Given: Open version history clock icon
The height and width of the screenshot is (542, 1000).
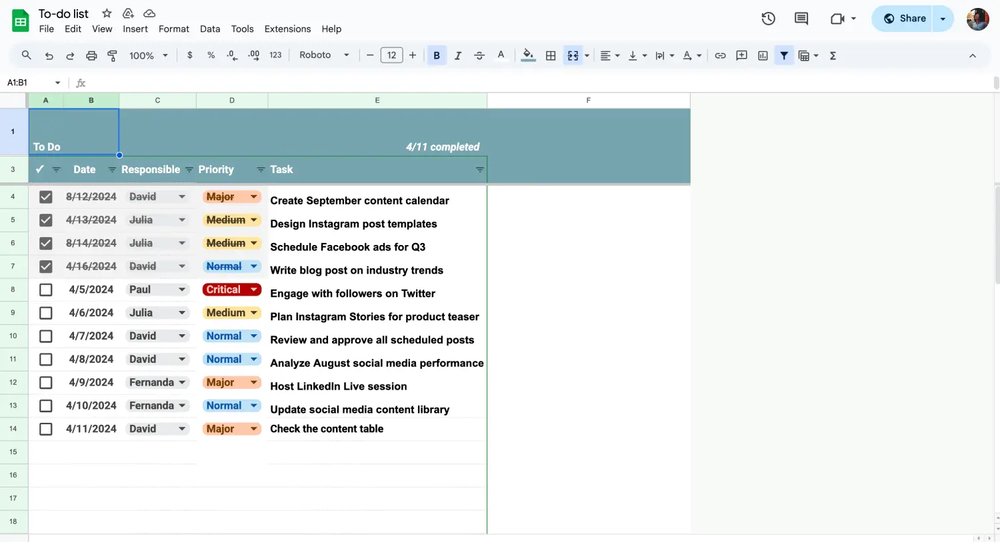Looking at the screenshot, I should 768,18.
